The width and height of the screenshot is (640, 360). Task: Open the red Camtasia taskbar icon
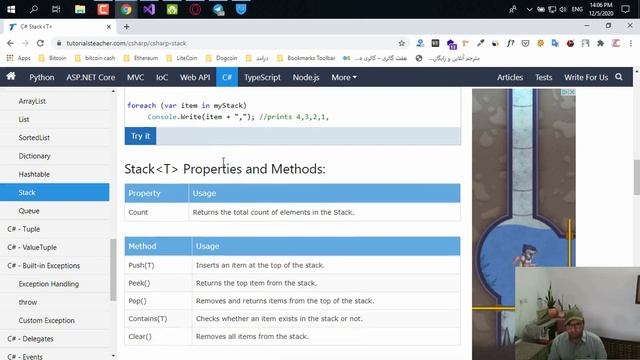tap(103, 9)
